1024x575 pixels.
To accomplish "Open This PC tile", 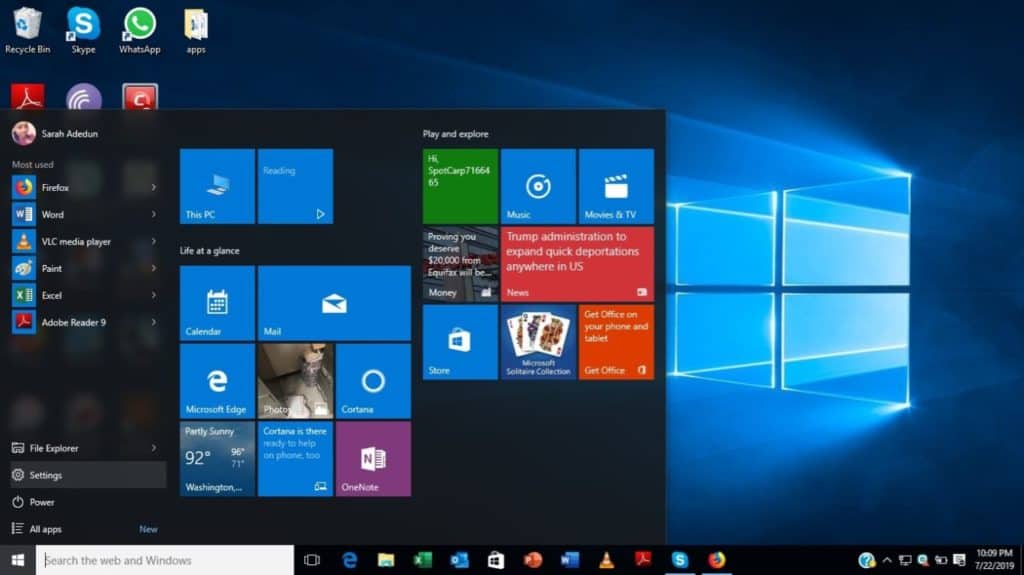I will (x=217, y=186).
